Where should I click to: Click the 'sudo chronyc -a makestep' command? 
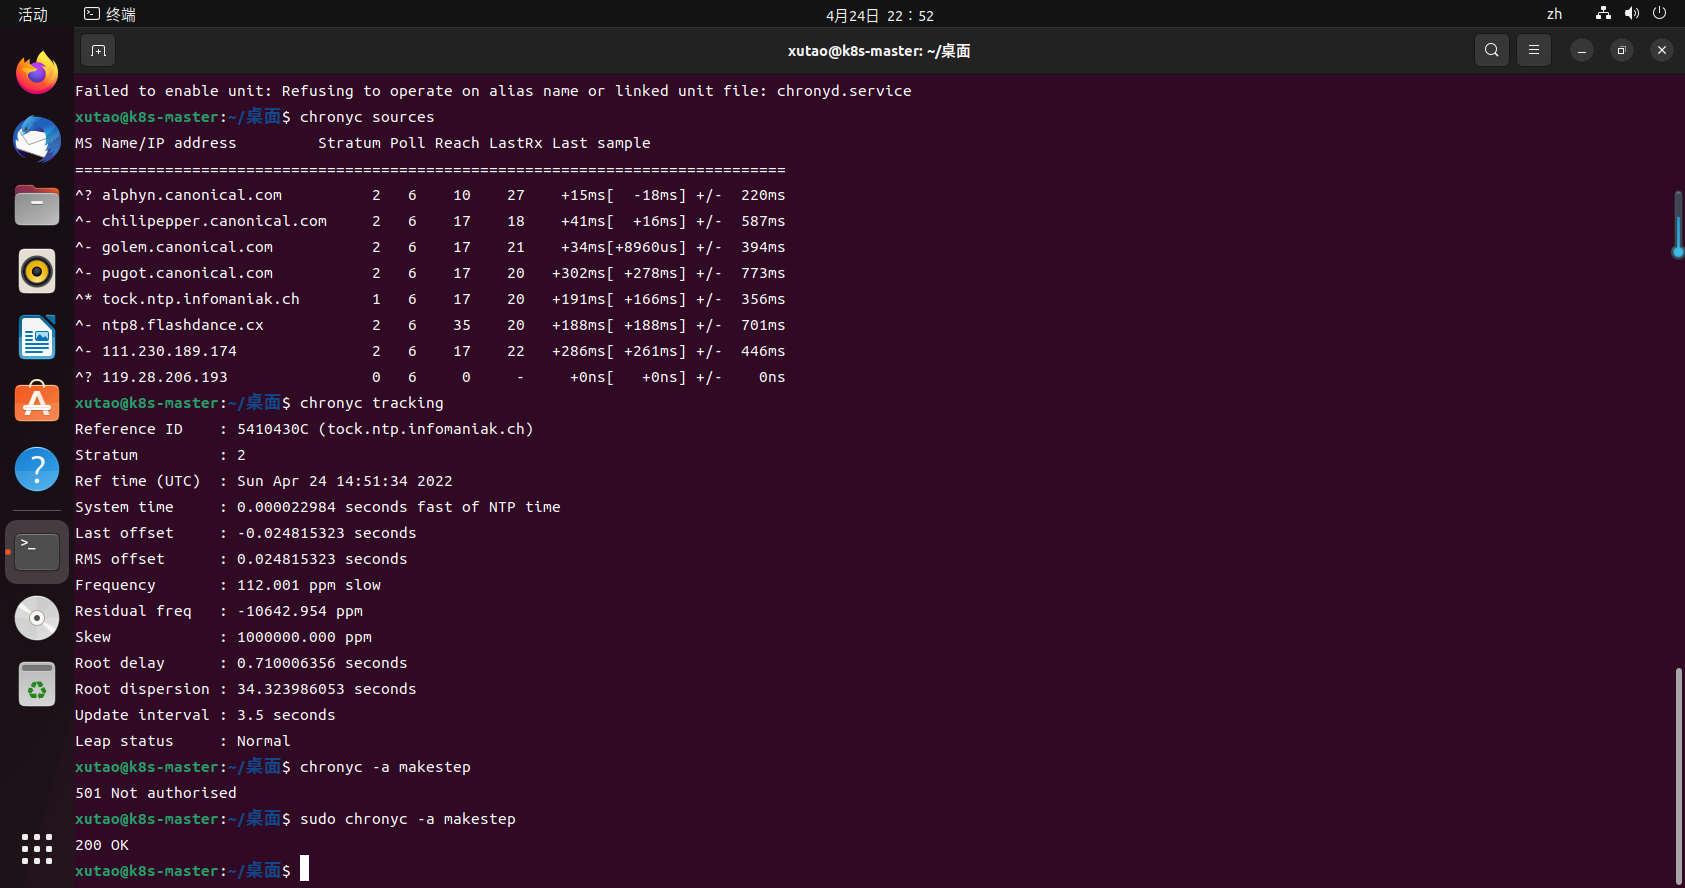408,819
